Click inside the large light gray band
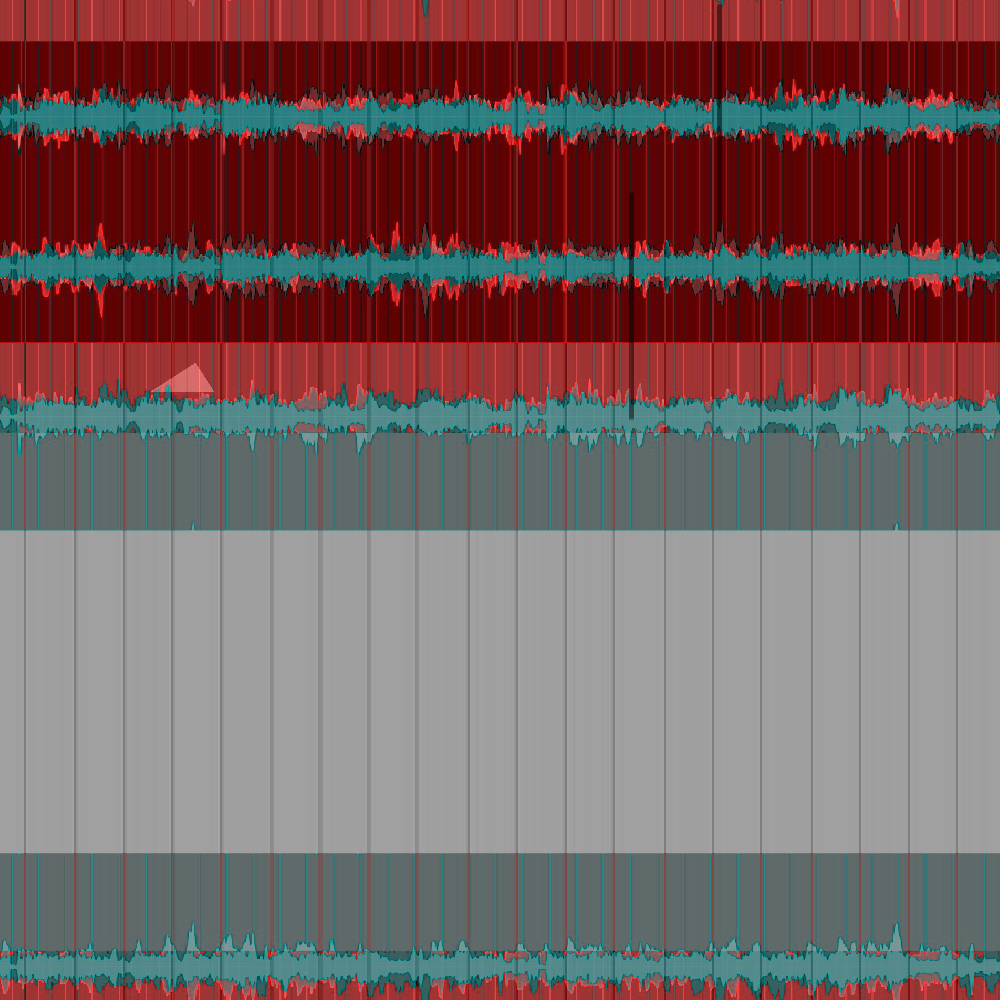This screenshot has width=1000, height=1000. coord(500,691)
